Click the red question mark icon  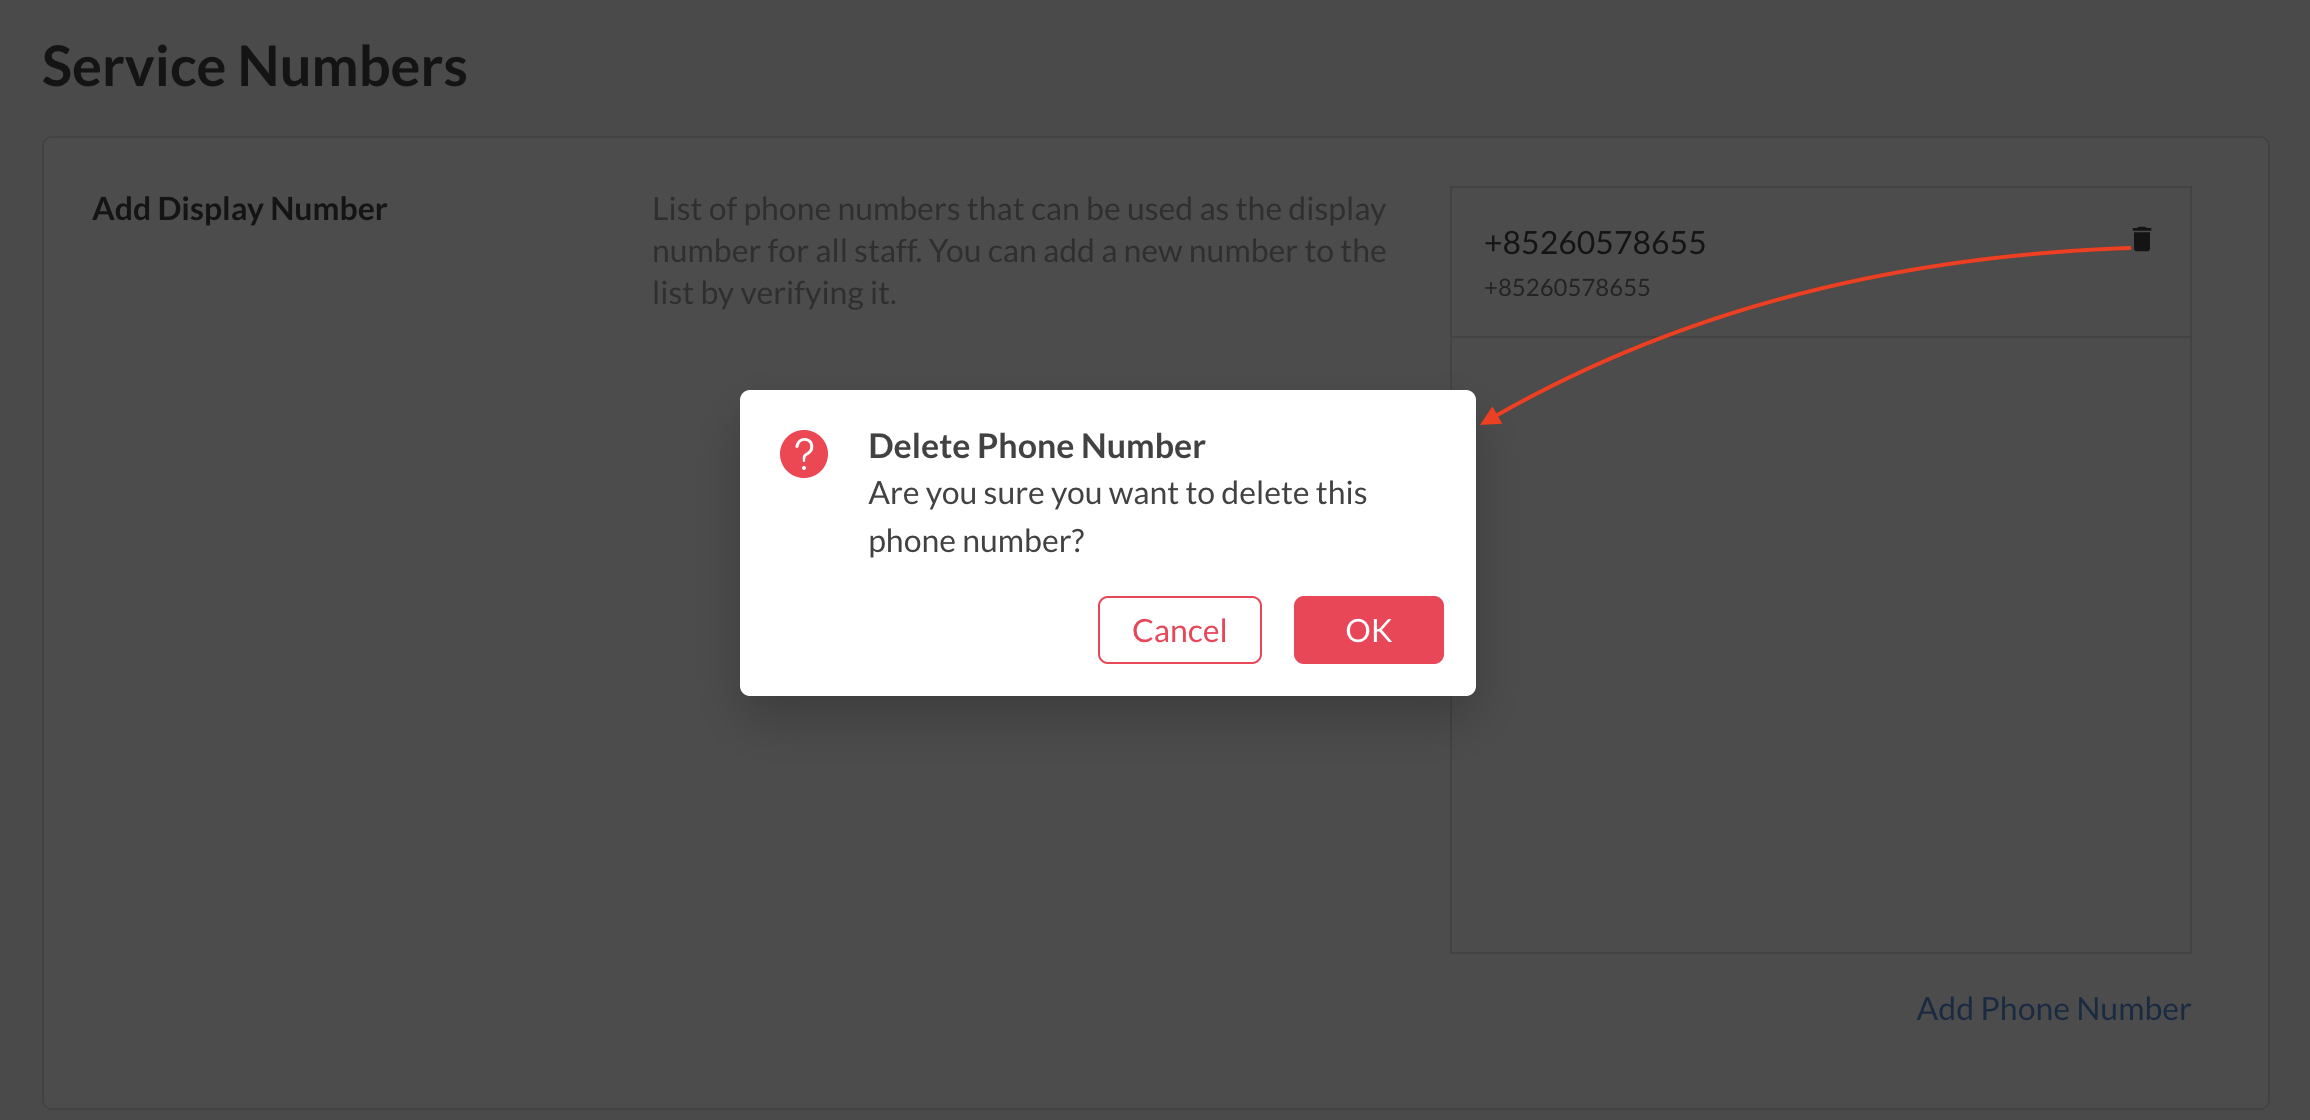804,454
